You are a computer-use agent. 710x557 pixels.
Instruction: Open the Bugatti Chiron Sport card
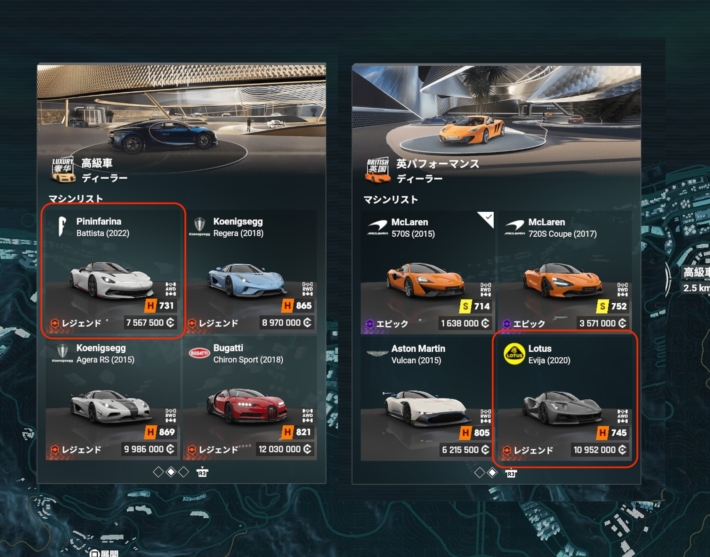[250, 398]
